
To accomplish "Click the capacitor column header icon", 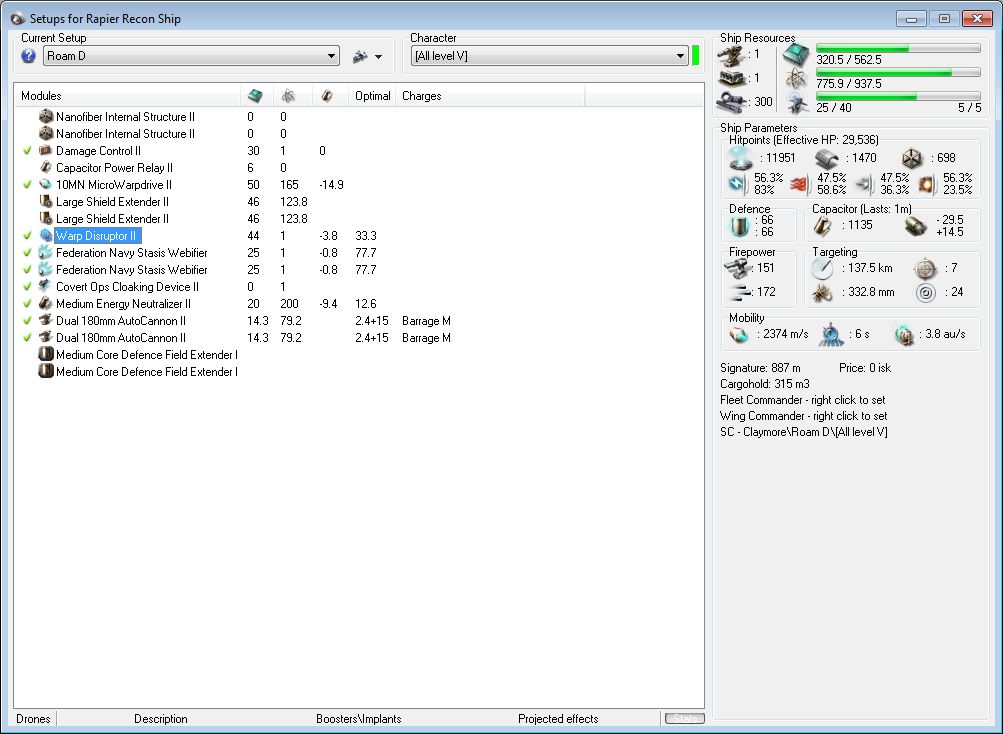I will (327, 96).
